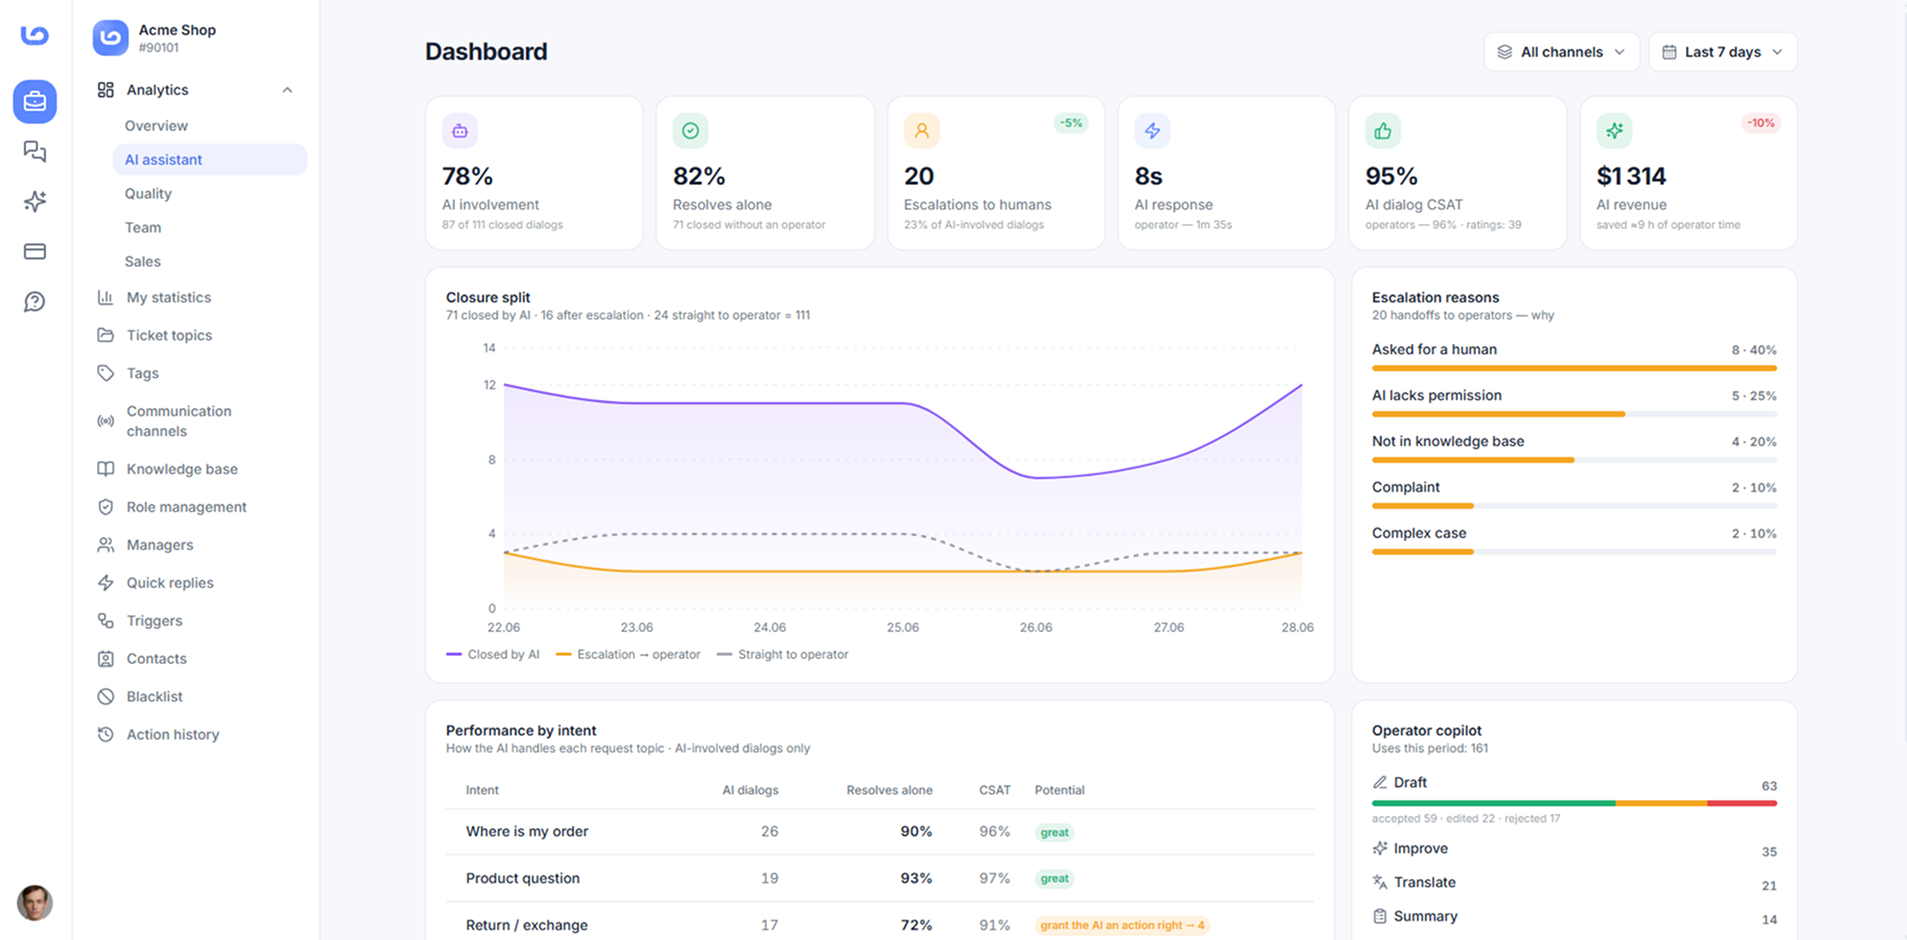Viewport: 1907px width, 940px height.
Task: Open the chat conversations icon in rail
Action: [x=35, y=151]
